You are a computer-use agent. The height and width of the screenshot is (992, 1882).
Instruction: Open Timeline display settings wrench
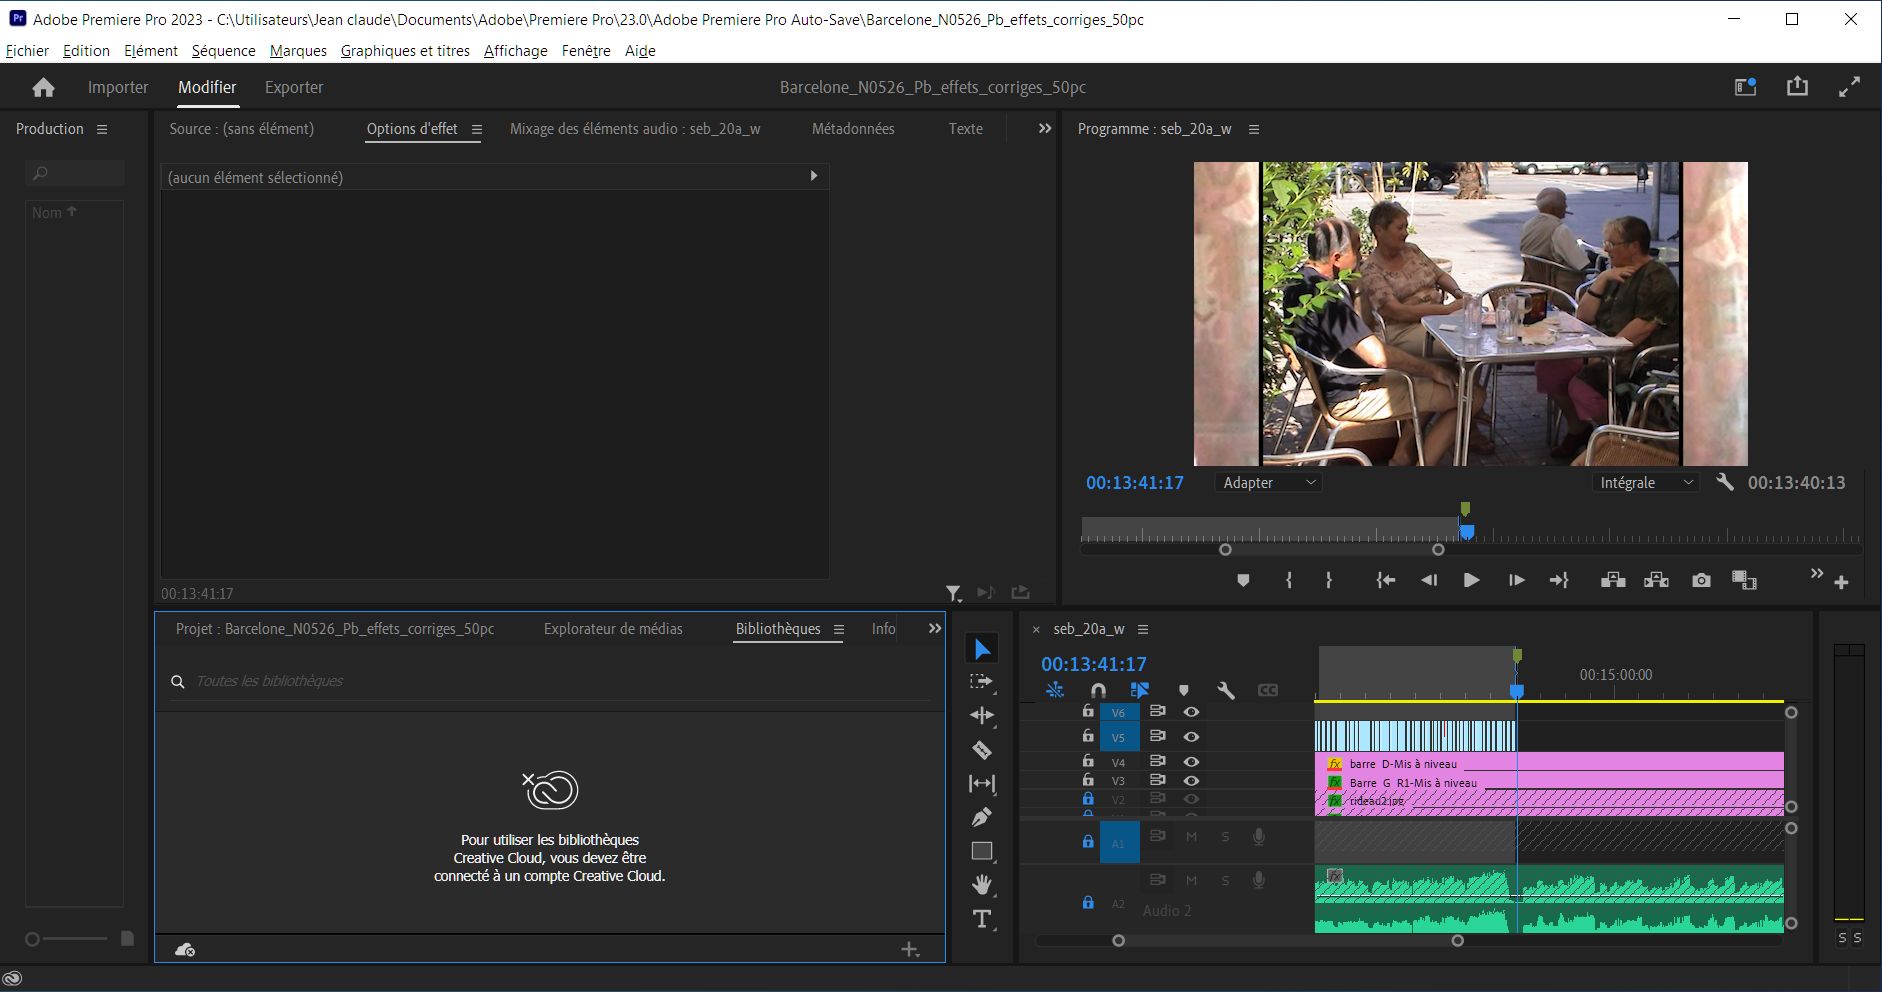coord(1226,690)
